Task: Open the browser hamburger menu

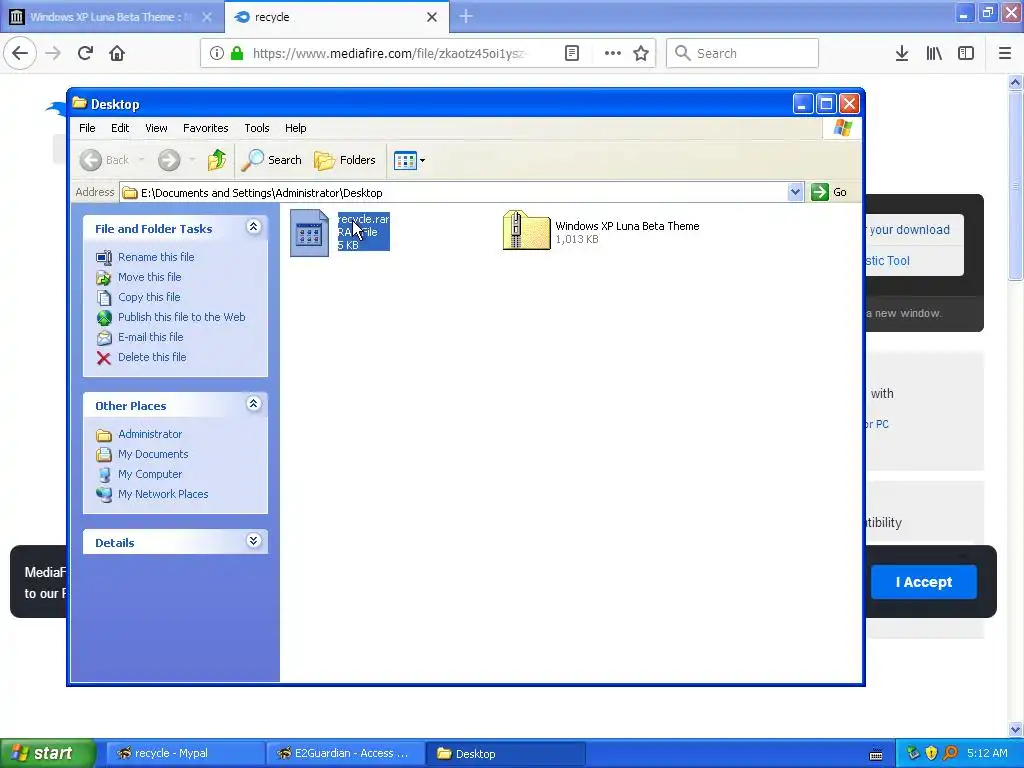Action: (x=1005, y=53)
